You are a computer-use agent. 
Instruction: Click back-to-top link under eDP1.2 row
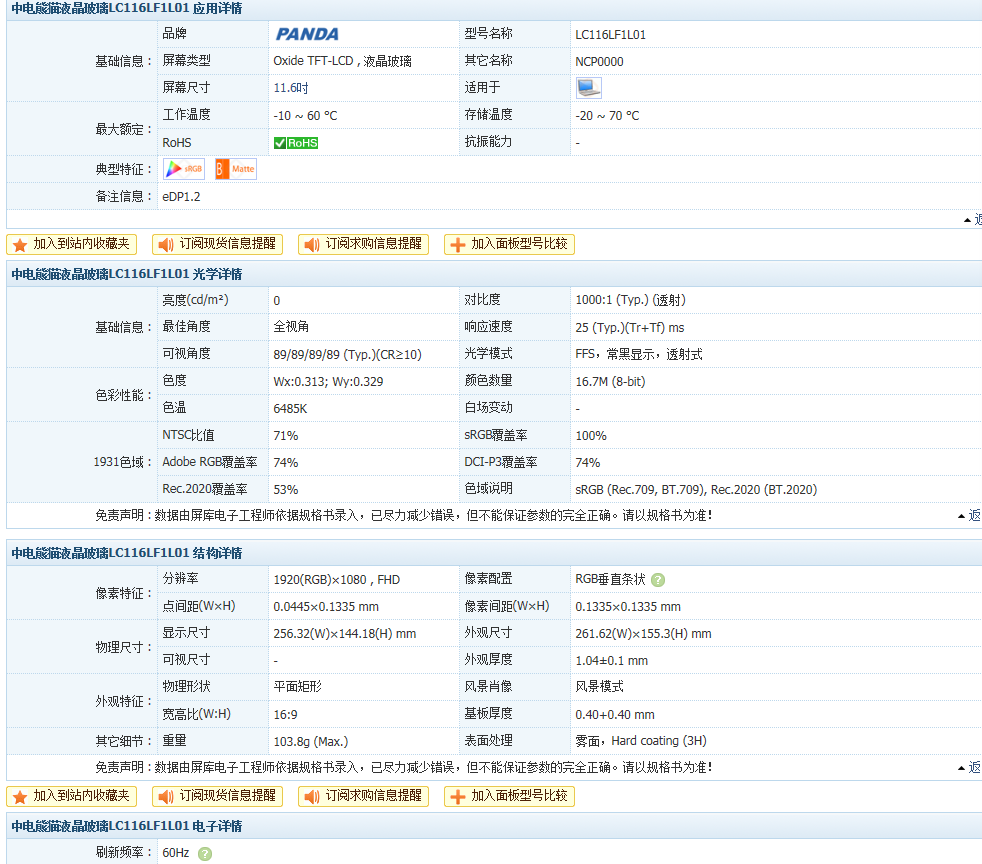(x=973, y=220)
